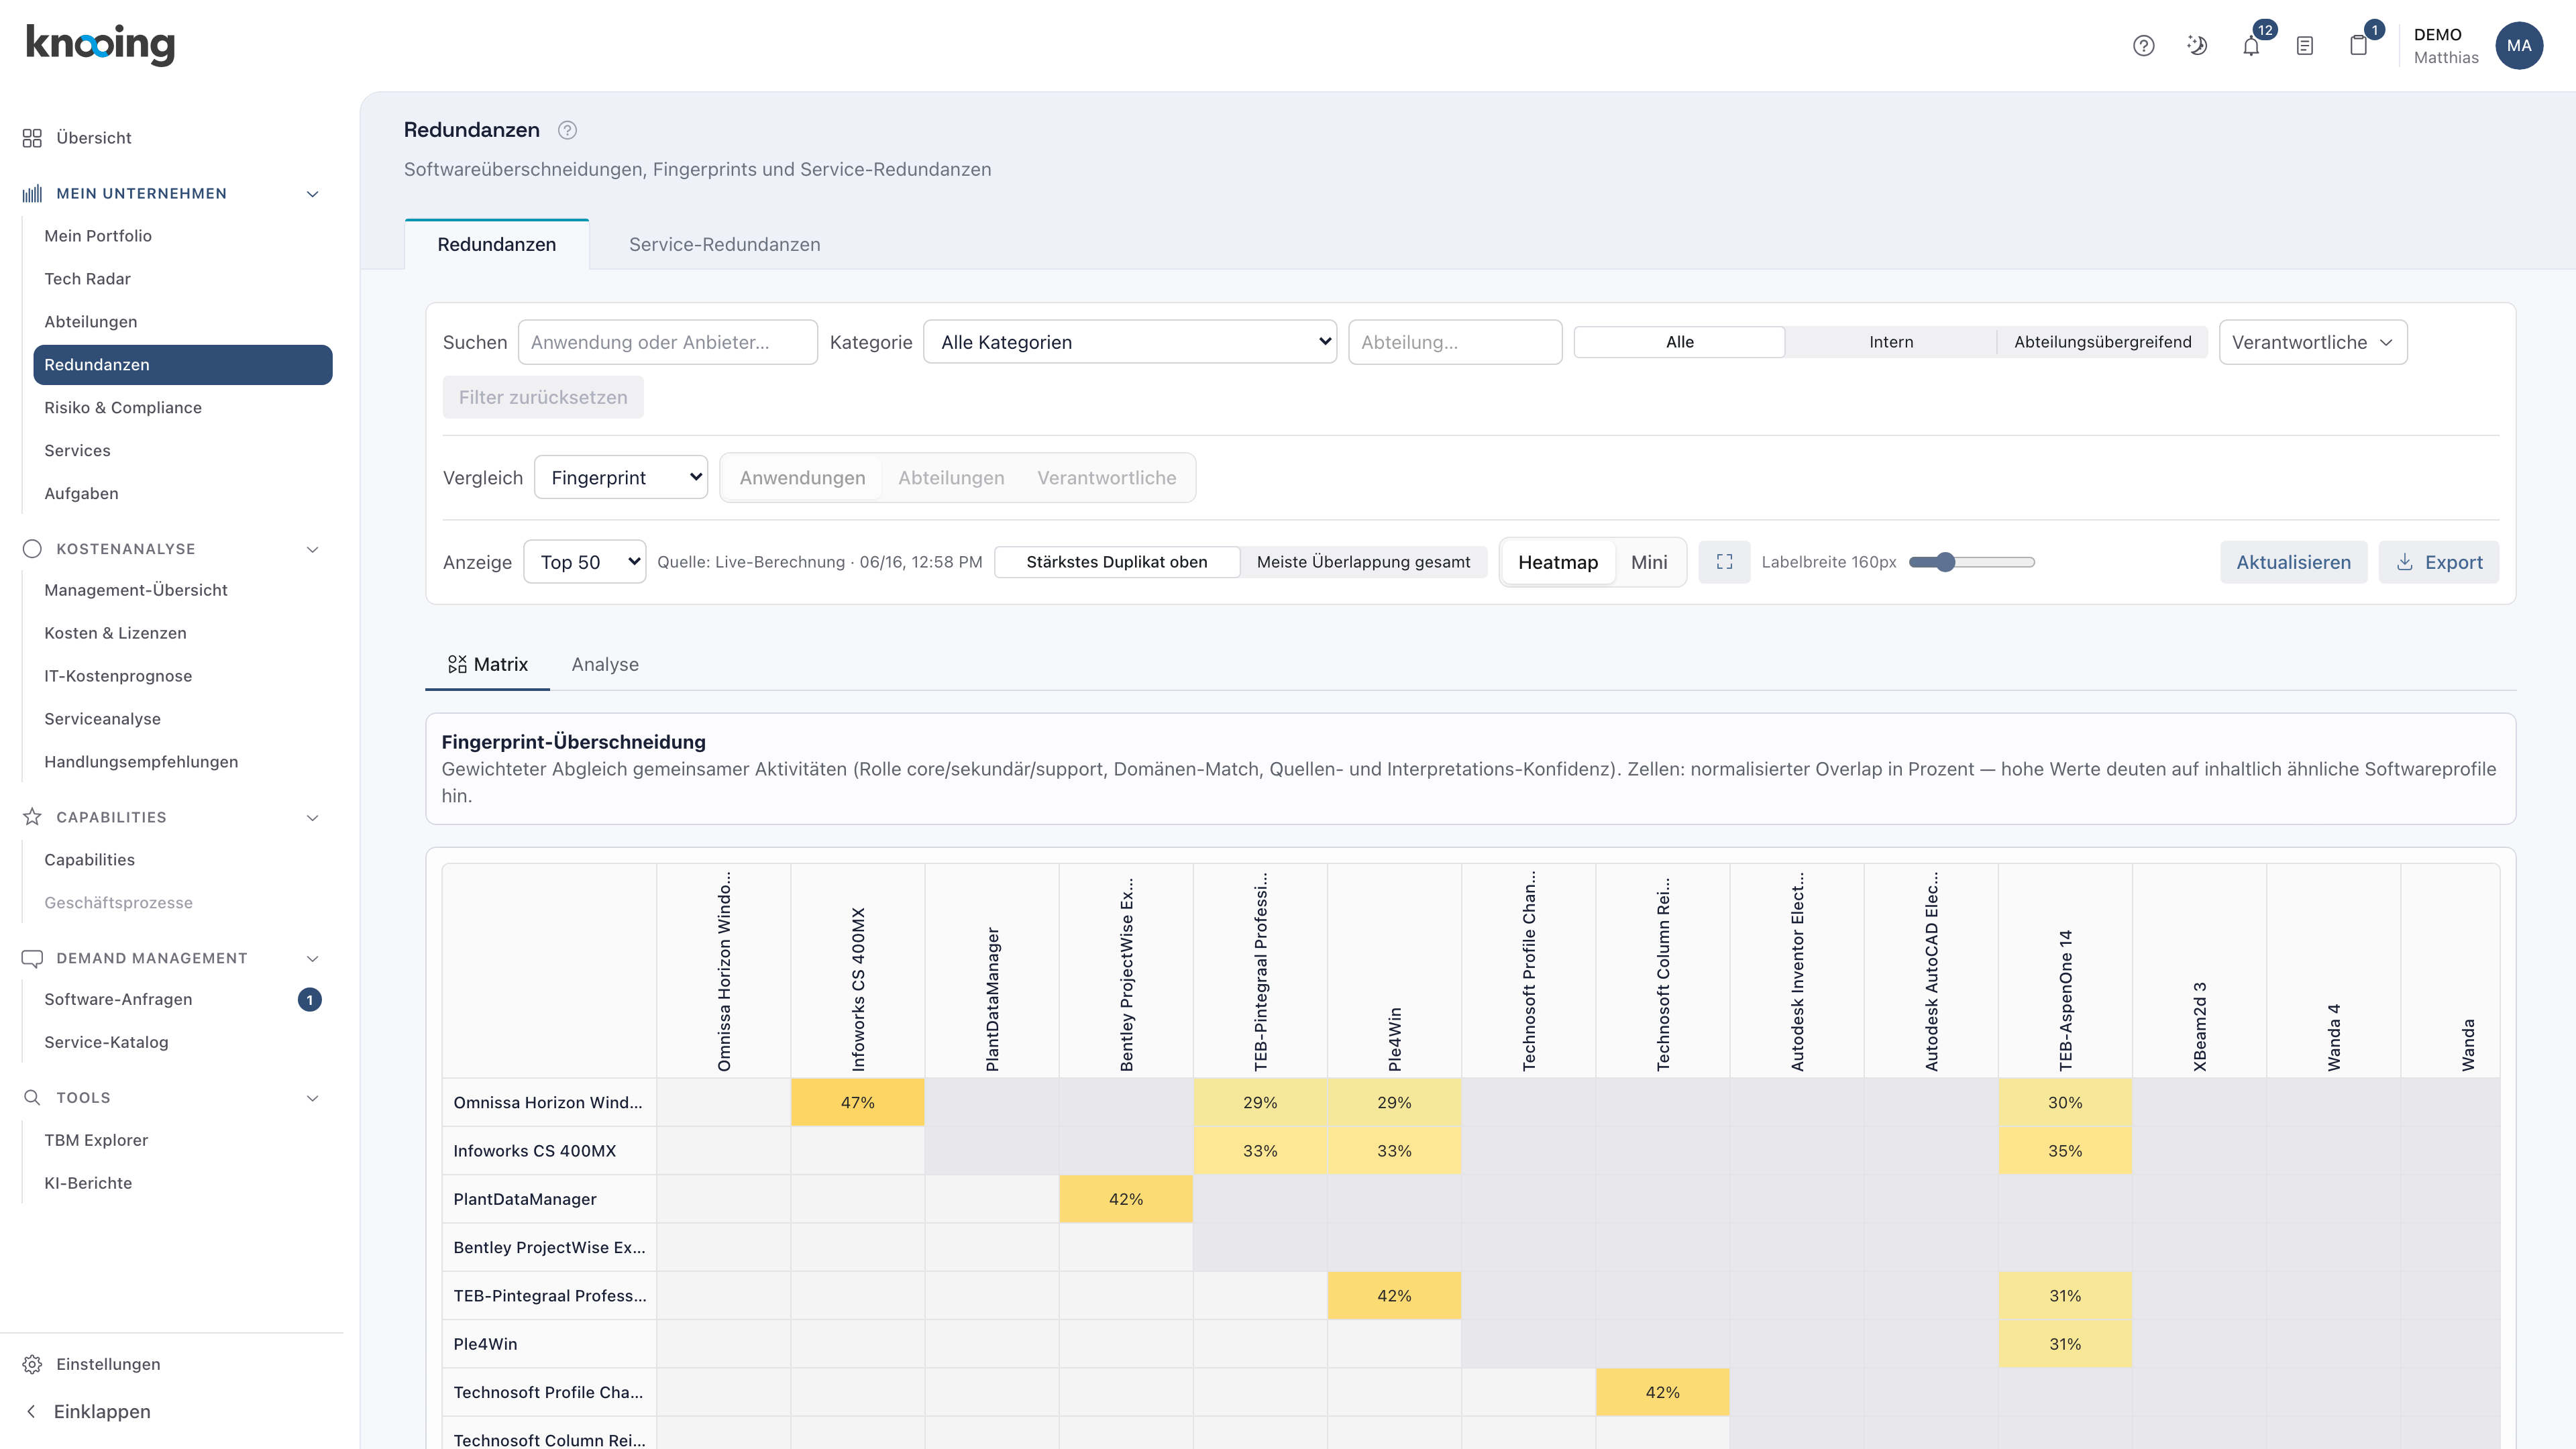Click the Demand Management chat icon

pyautogui.click(x=32, y=958)
